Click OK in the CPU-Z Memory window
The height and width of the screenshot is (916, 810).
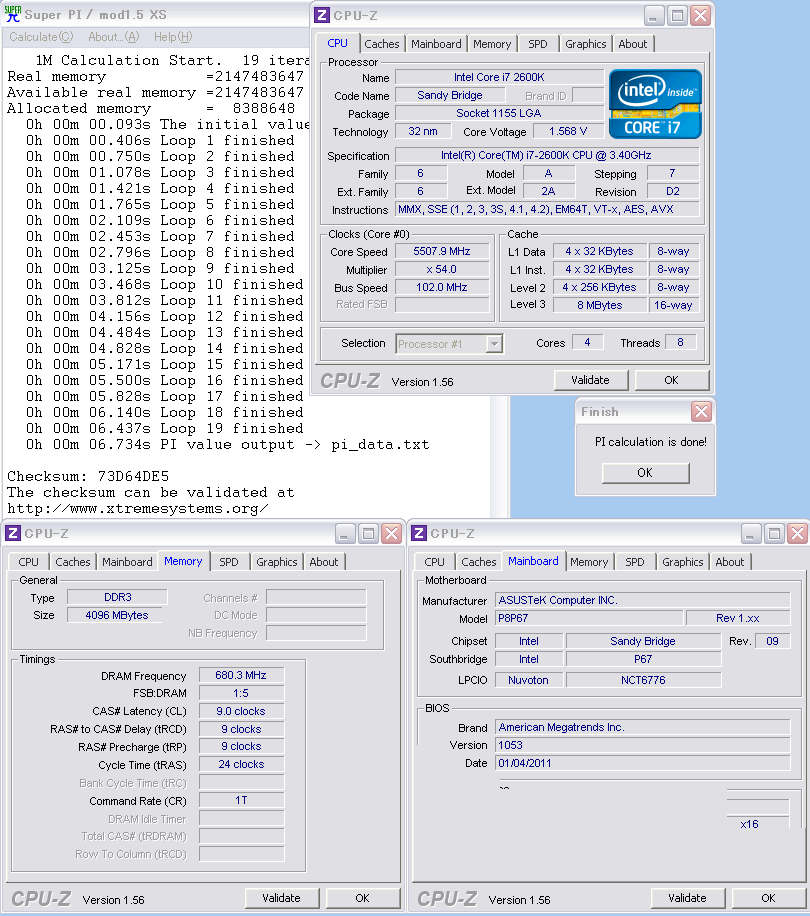[363, 898]
